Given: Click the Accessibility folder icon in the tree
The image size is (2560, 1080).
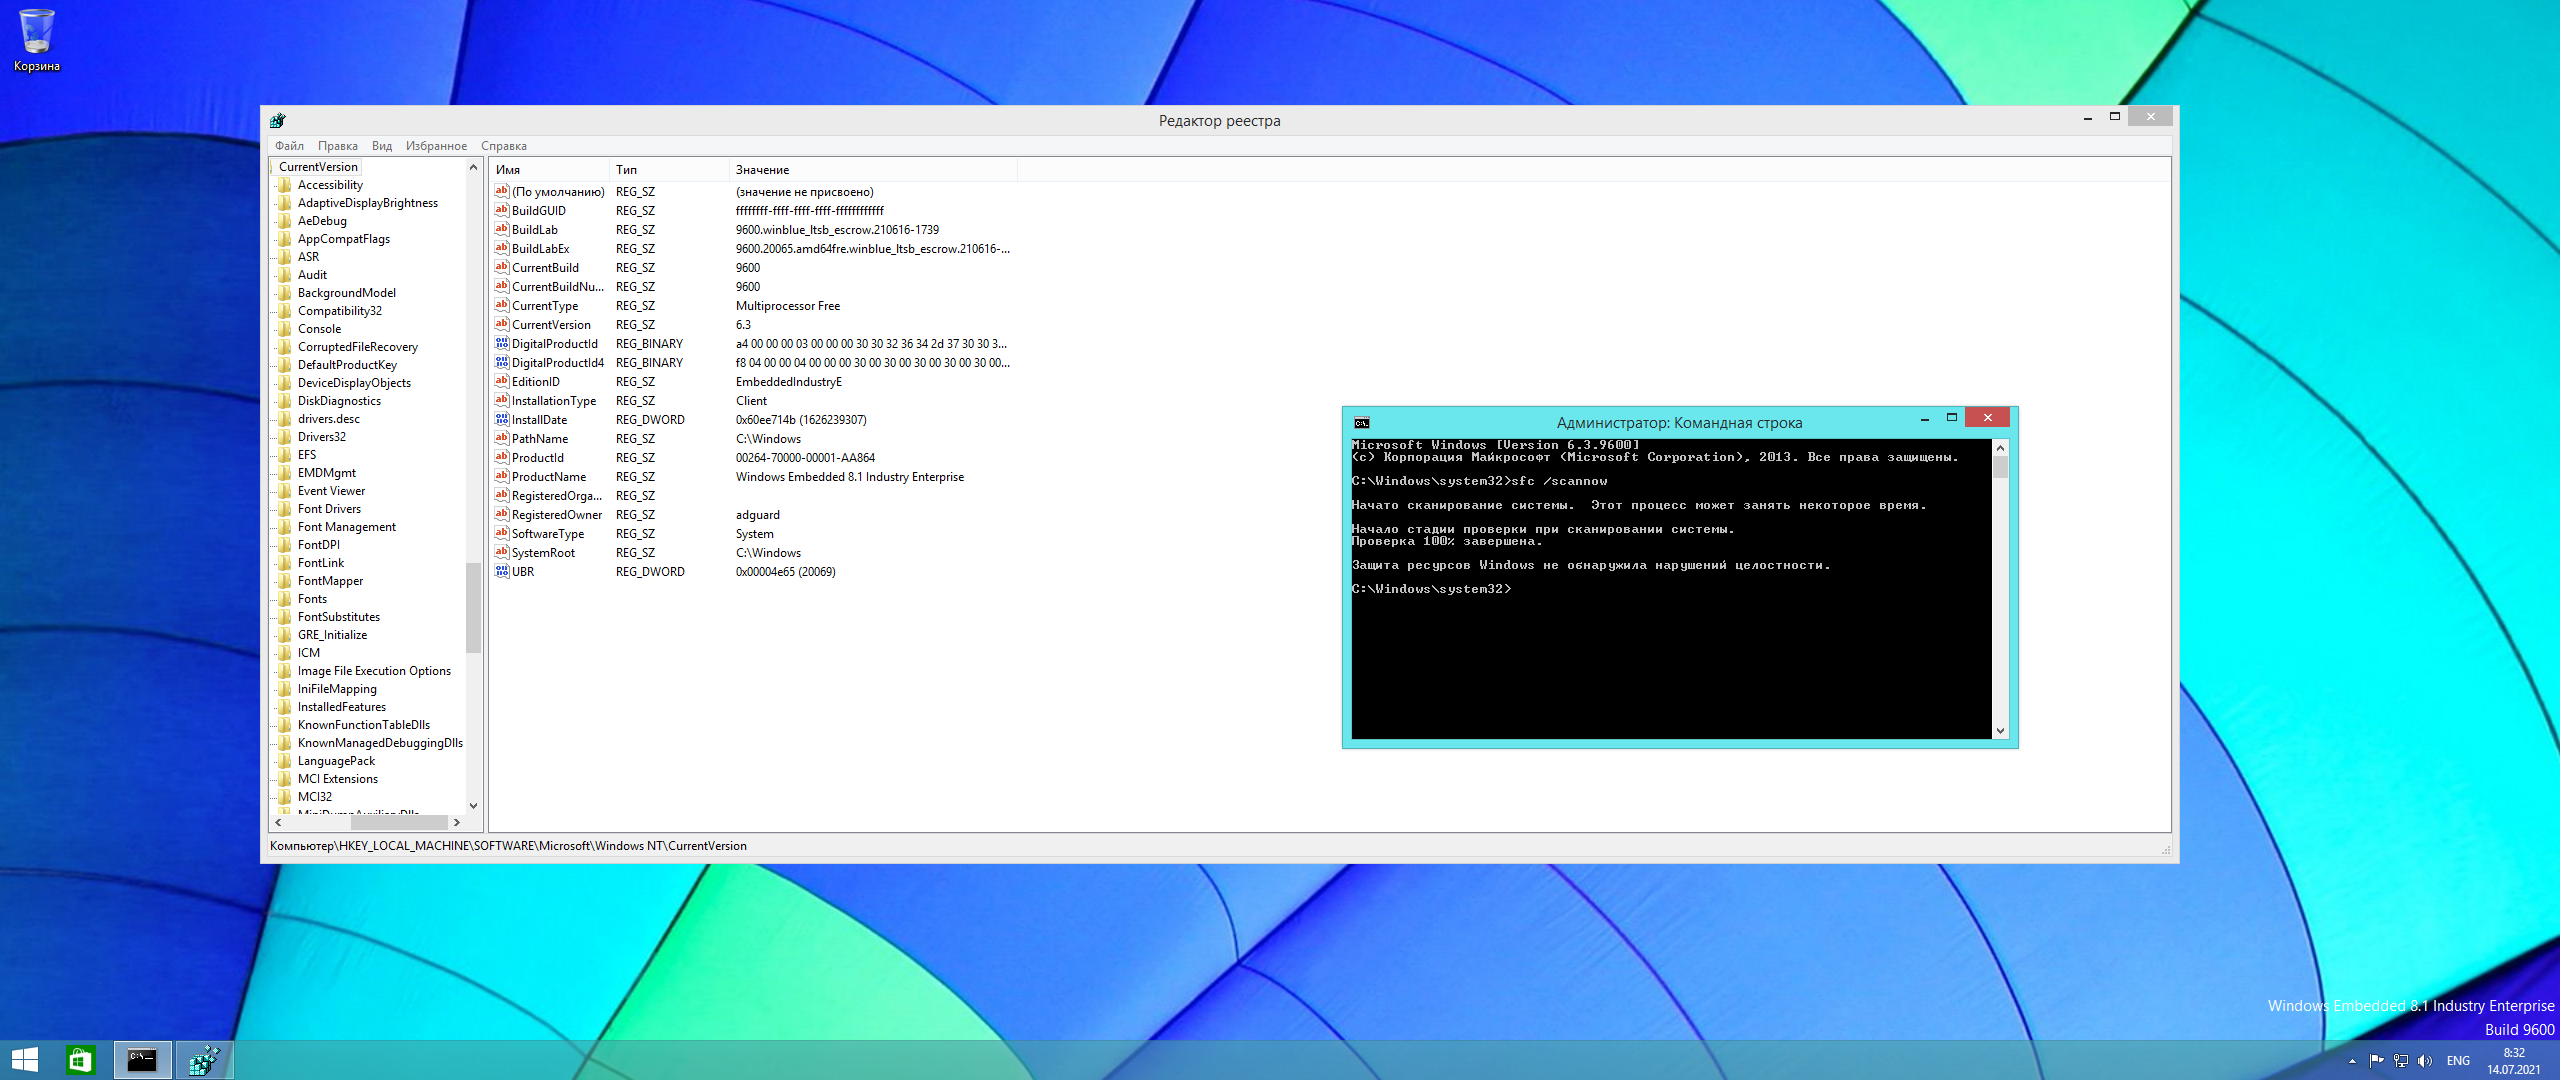Looking at the screenshot, I should tap(285, 185).
